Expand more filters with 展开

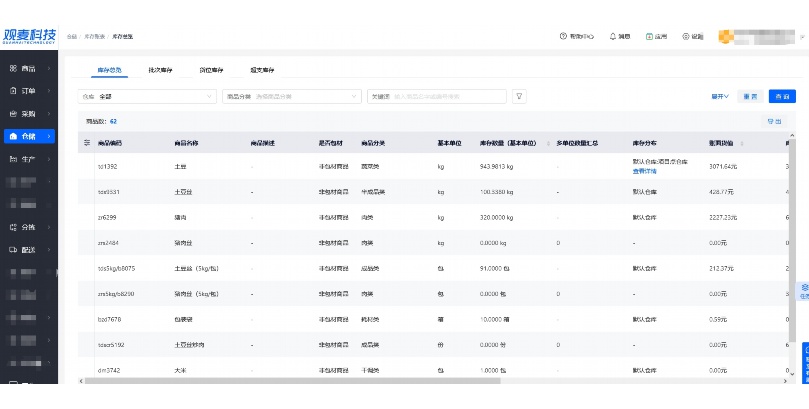(x=720, y=96)
